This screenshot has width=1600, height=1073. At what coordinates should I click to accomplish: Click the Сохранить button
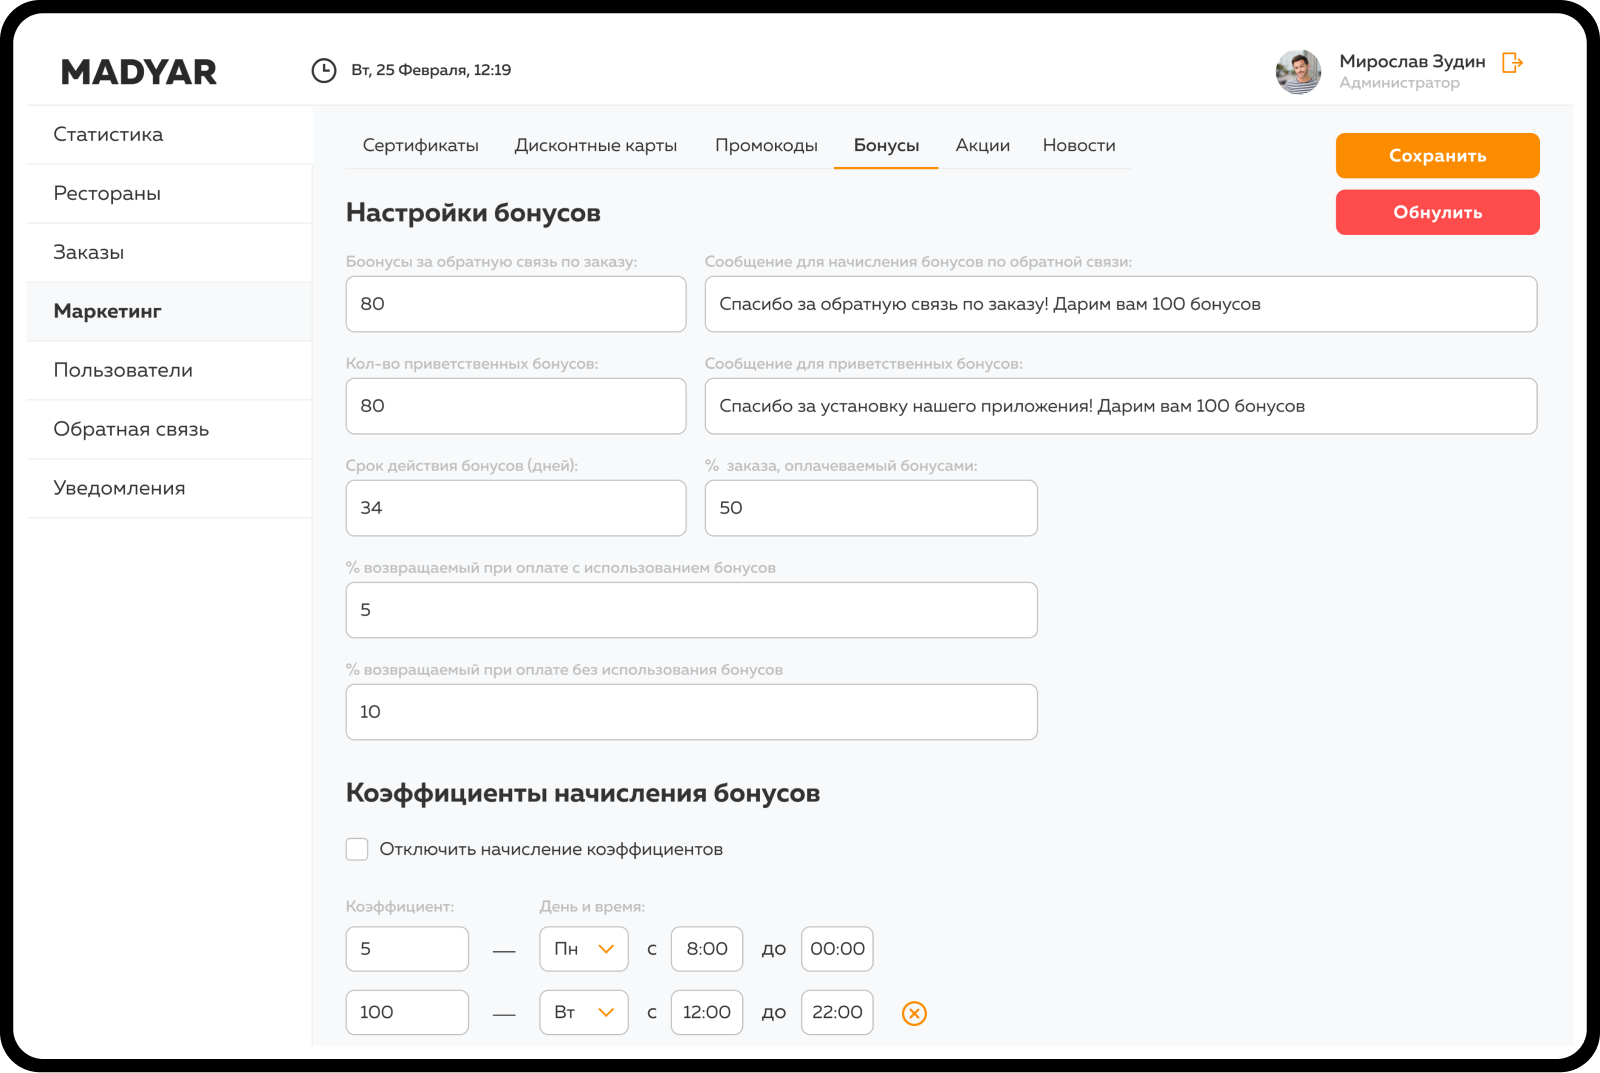(x=1438, y=156)
